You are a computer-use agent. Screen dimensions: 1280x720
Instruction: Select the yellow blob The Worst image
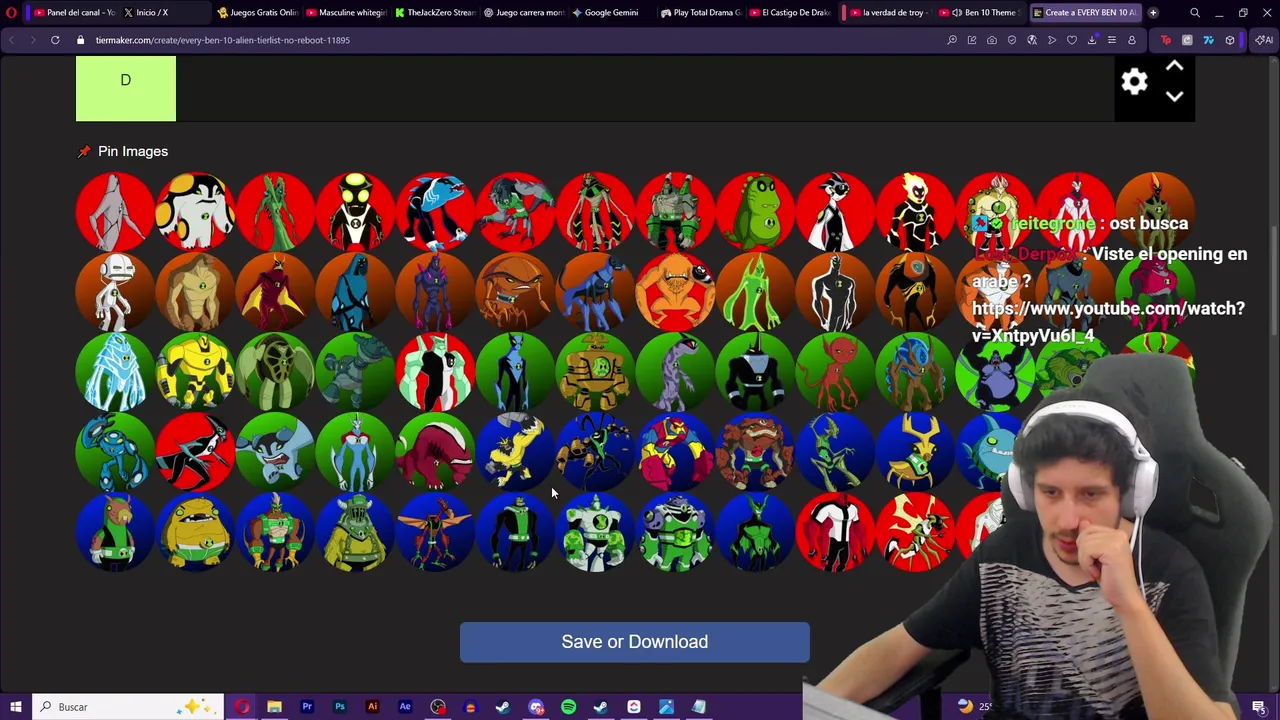coord(196,531)
